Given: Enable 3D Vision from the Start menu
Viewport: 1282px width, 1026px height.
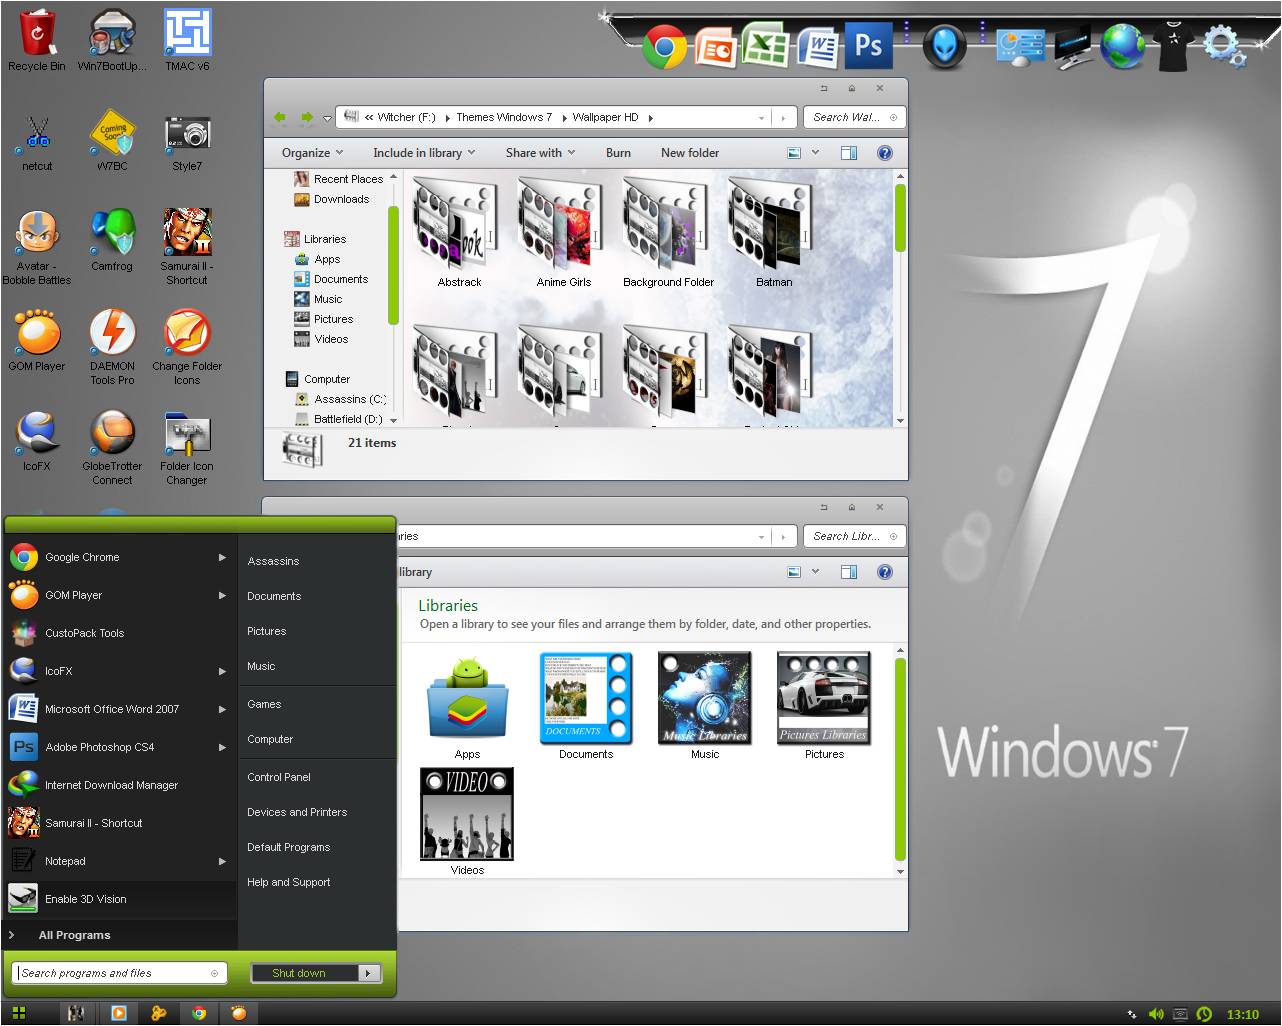Looking at the screenshot, I should (x=85, y=899).
